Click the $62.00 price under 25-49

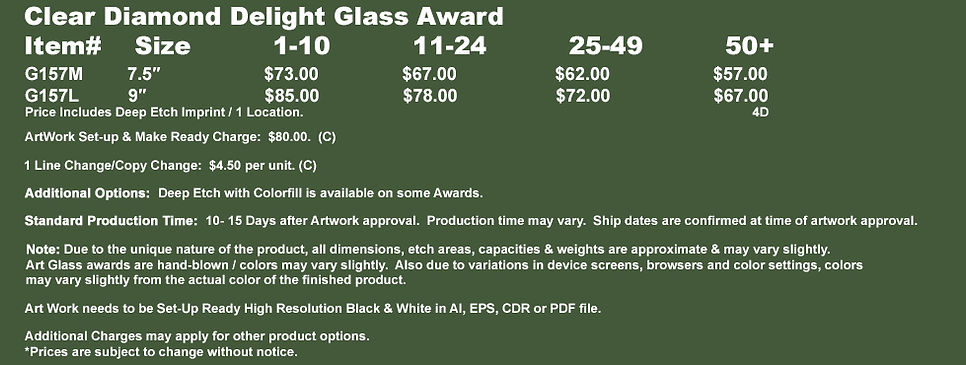(x=582, y=75)
